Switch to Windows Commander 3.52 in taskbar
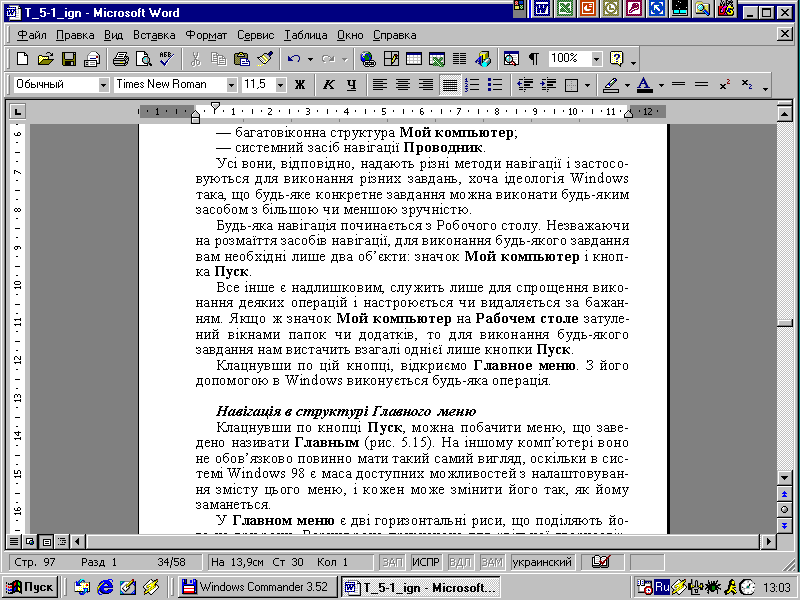The image size is (800, 600). click(257, 587)
